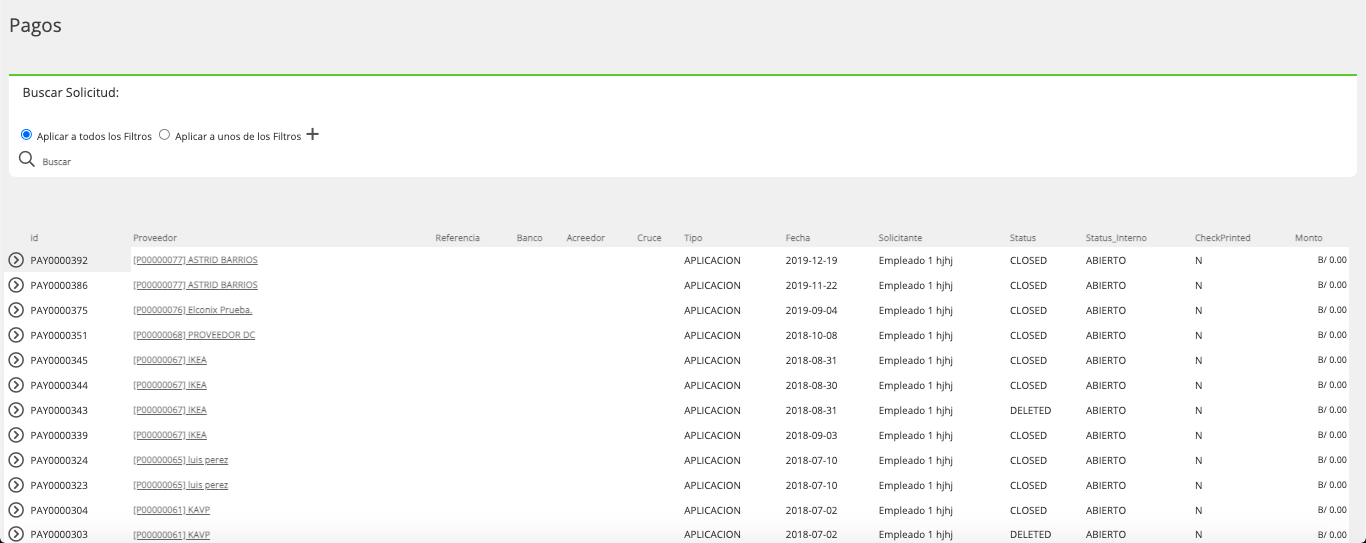Viewport: 1366px width, 543px height.
Task: Click the Status column header
Action: [1023, 238]
